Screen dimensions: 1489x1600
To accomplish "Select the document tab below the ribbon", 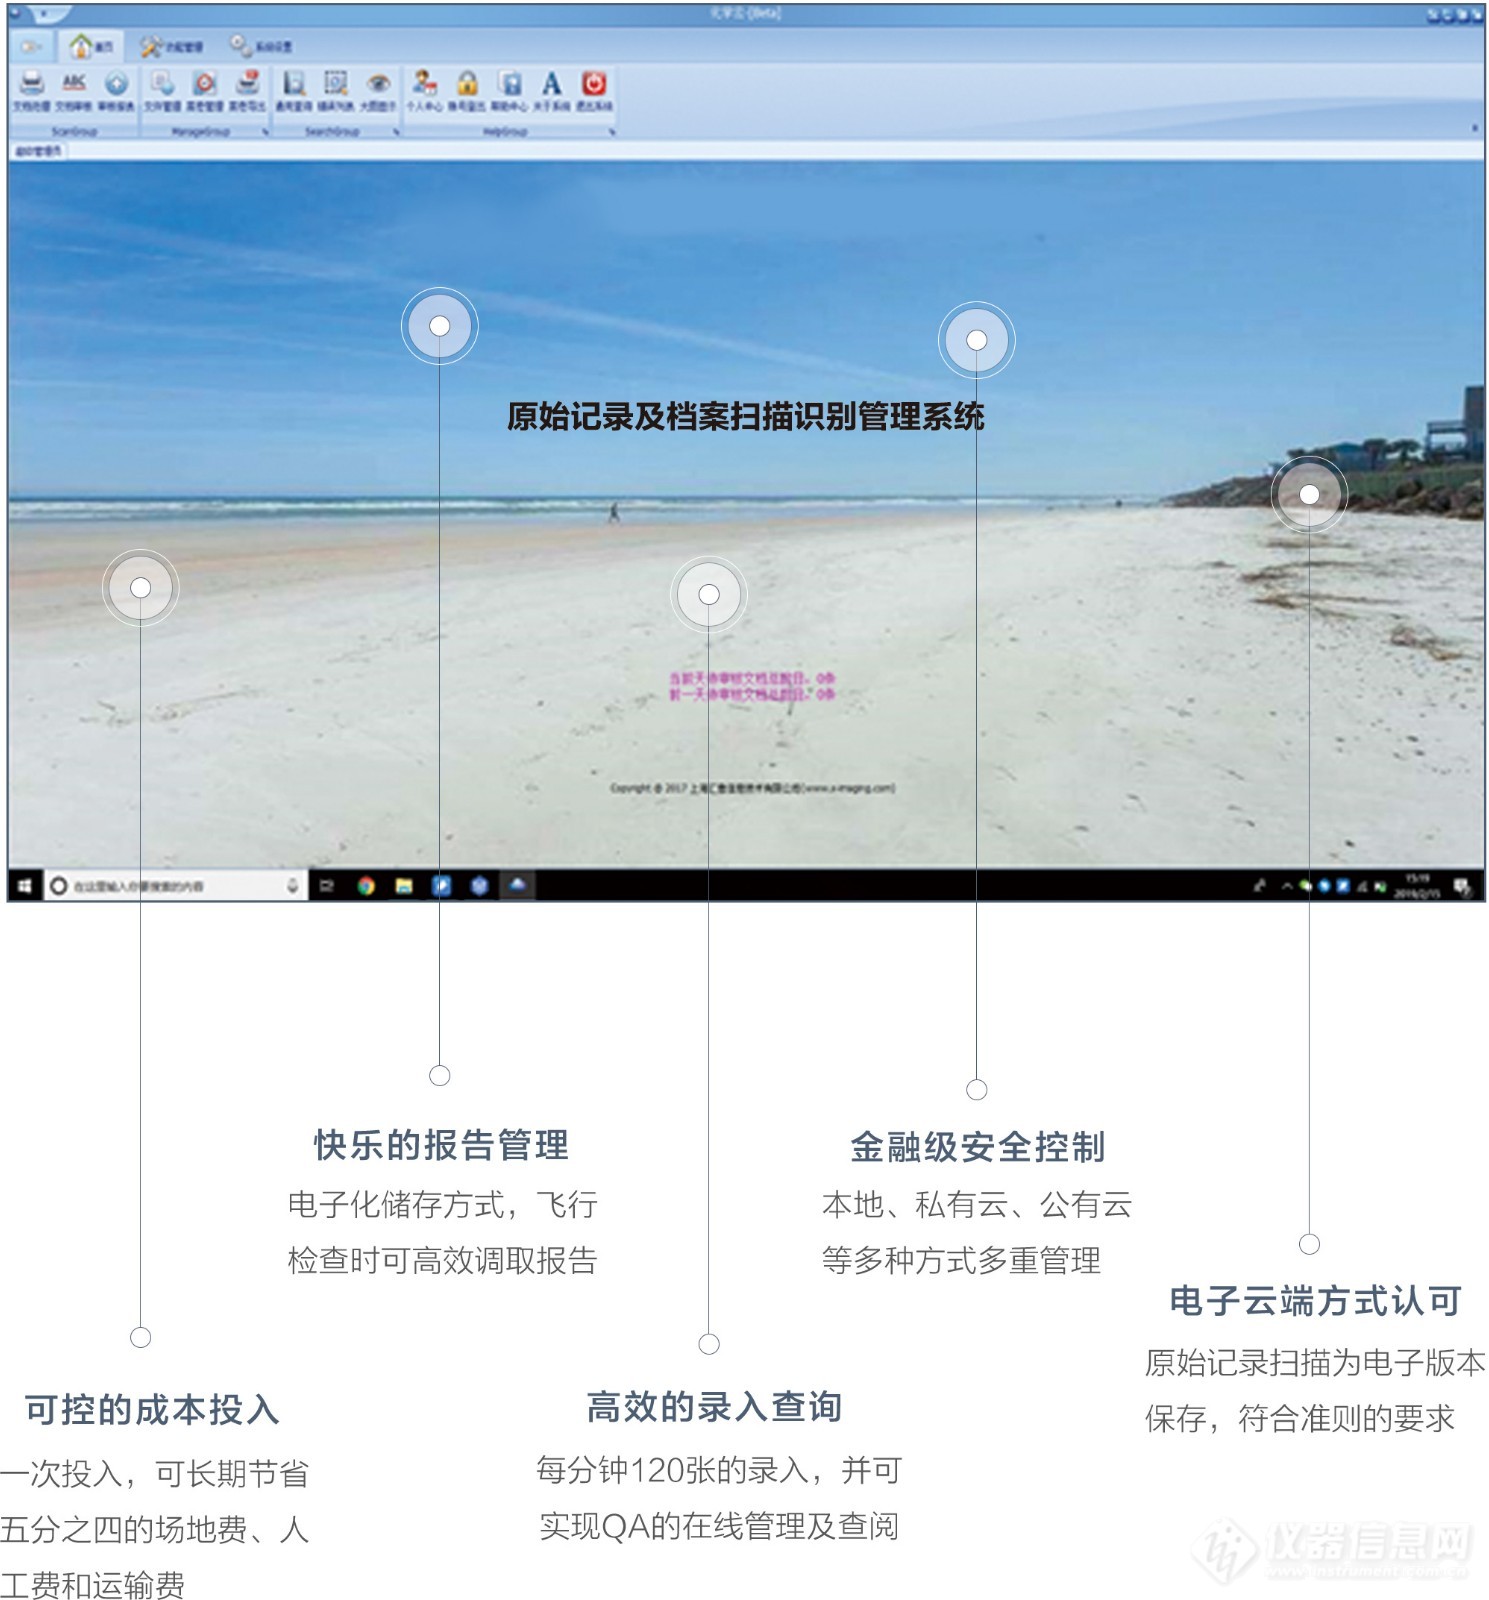I will click(38, 151).
